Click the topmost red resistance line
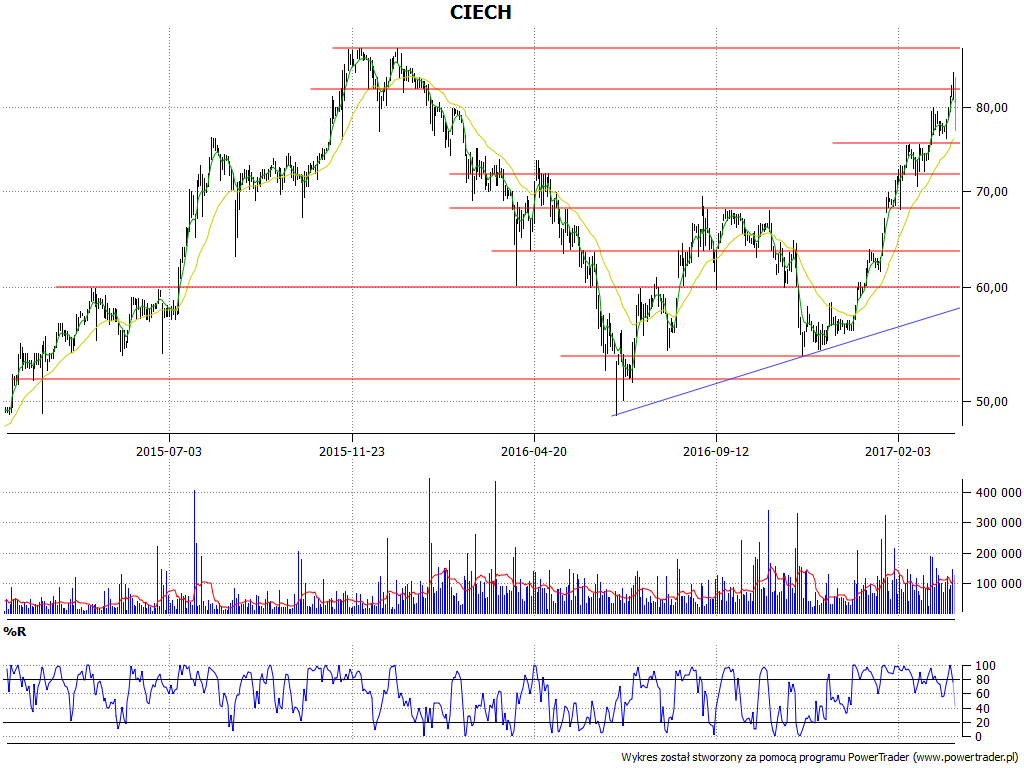This screenshot has height=768, width=1024. click(646, 48)
